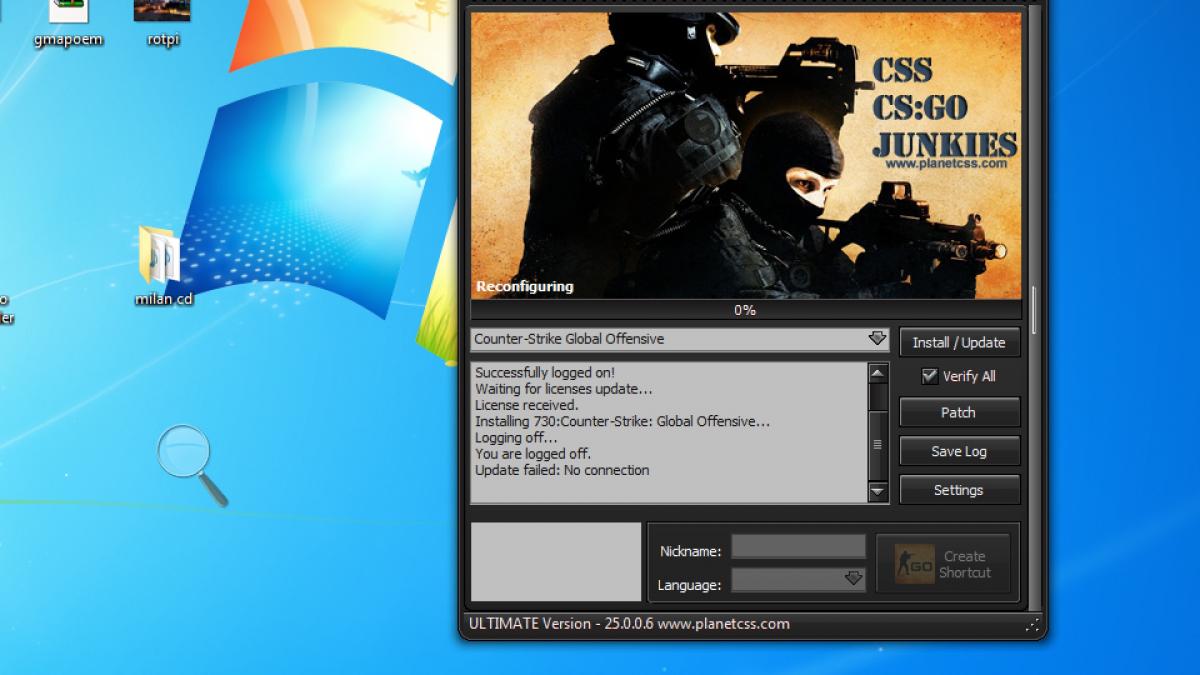The height and width of the screenshot is (675, 1200).
Task: Click the Install / Update button
Action: 959,342
